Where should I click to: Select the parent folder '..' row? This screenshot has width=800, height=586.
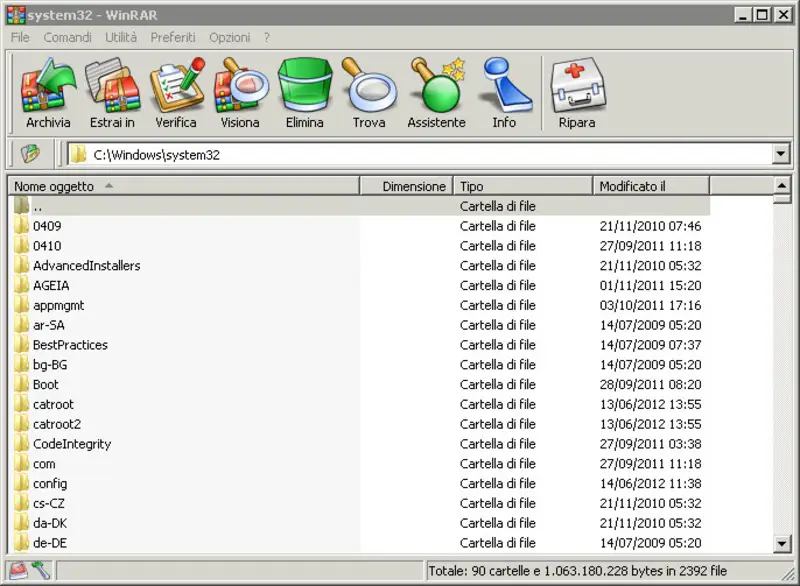click(x=359, y=206)
